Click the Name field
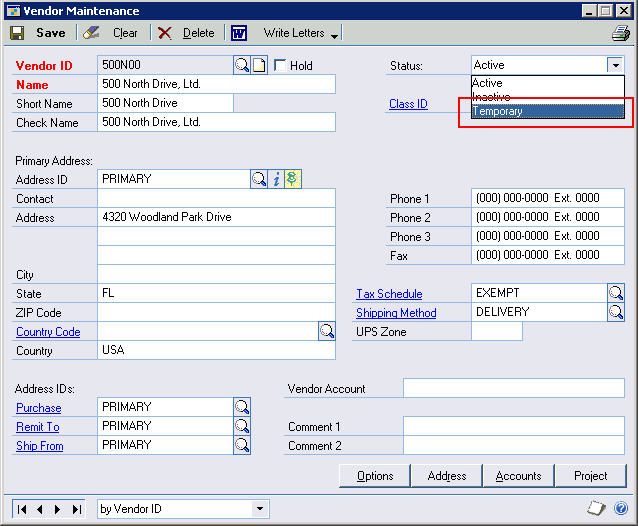 coord(216,84)
